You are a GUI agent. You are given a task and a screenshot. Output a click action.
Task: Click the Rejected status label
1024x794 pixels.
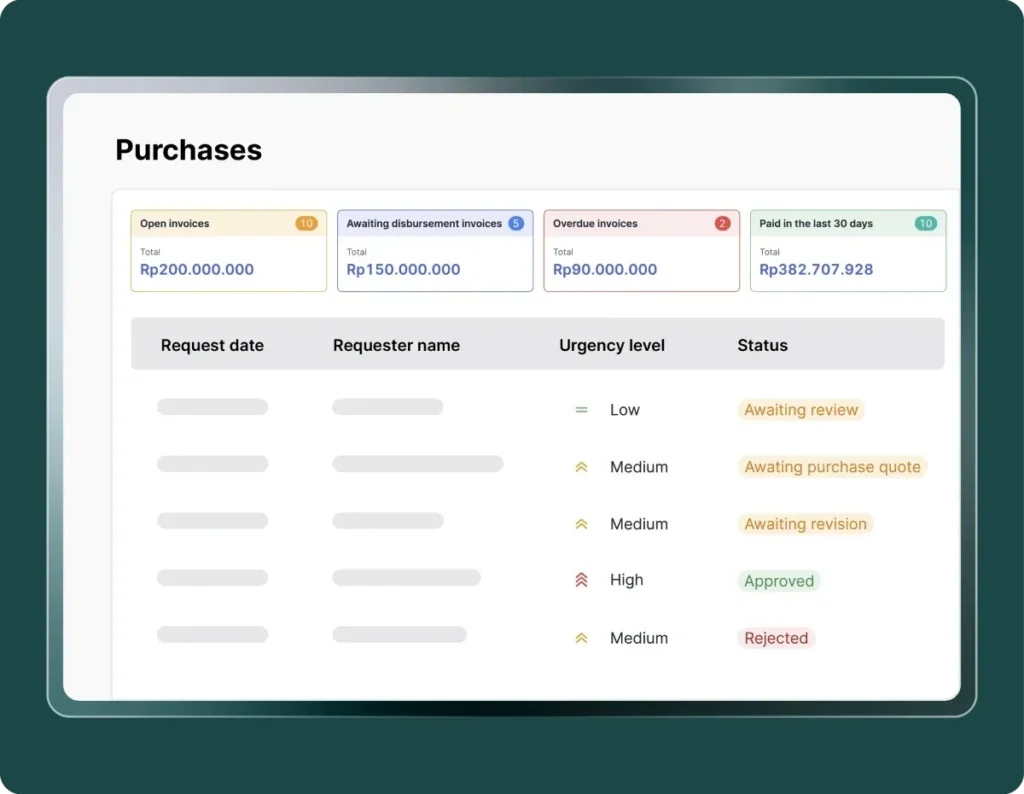point(776,637)
